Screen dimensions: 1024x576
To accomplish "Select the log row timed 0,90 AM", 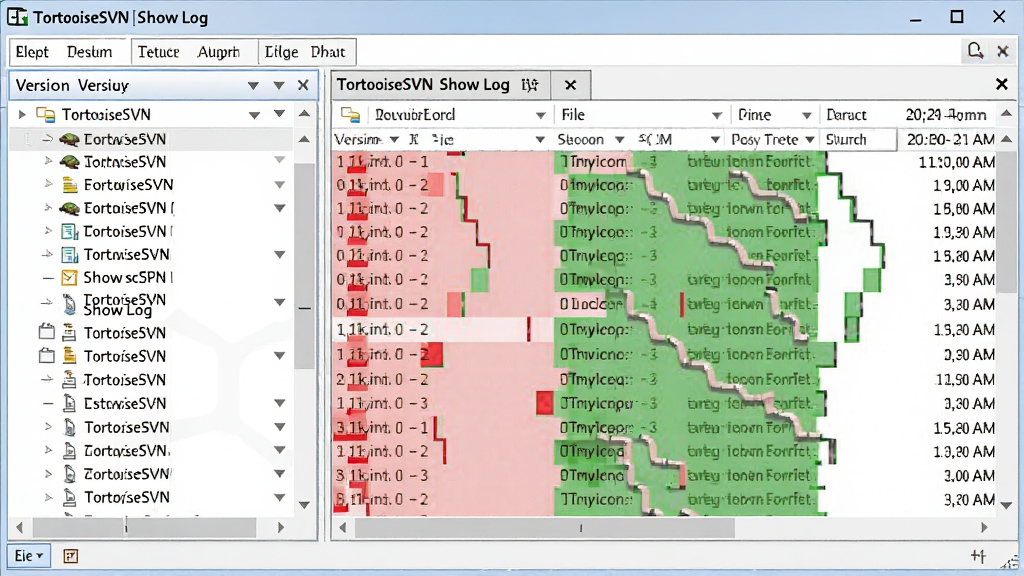I will (x=664, y=355).
